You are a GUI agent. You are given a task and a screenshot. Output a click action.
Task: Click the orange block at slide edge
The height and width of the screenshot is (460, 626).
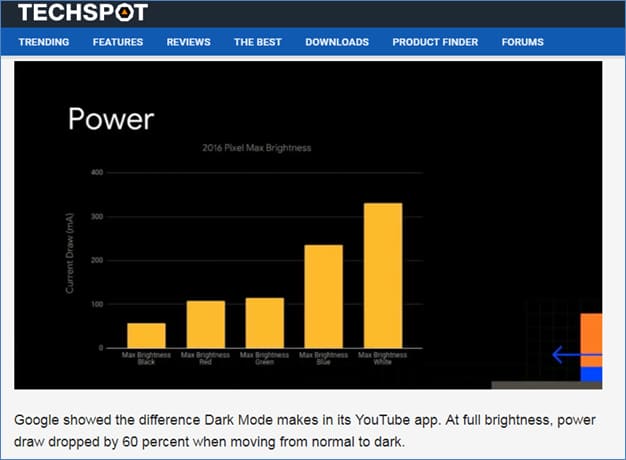coord(591,340)
